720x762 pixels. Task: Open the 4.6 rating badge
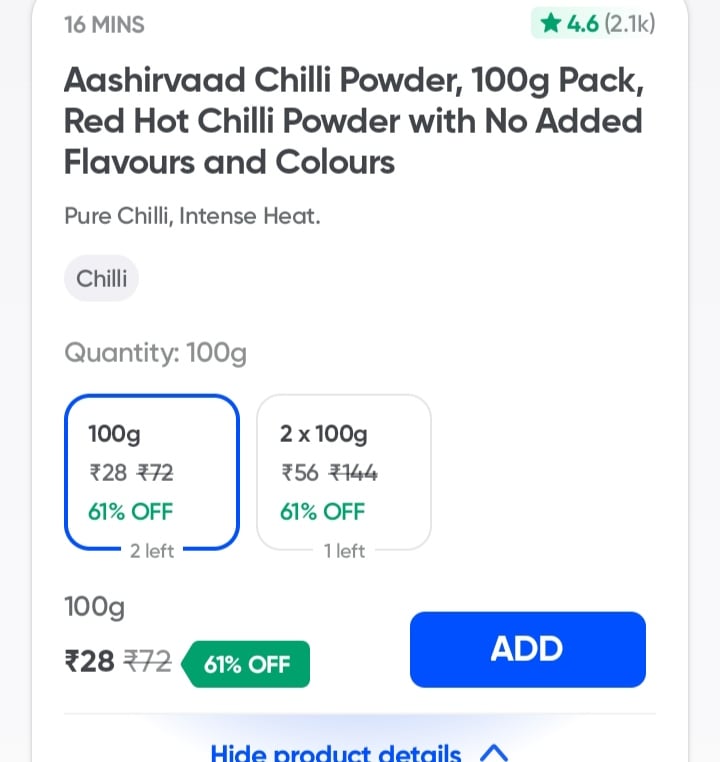596,23
